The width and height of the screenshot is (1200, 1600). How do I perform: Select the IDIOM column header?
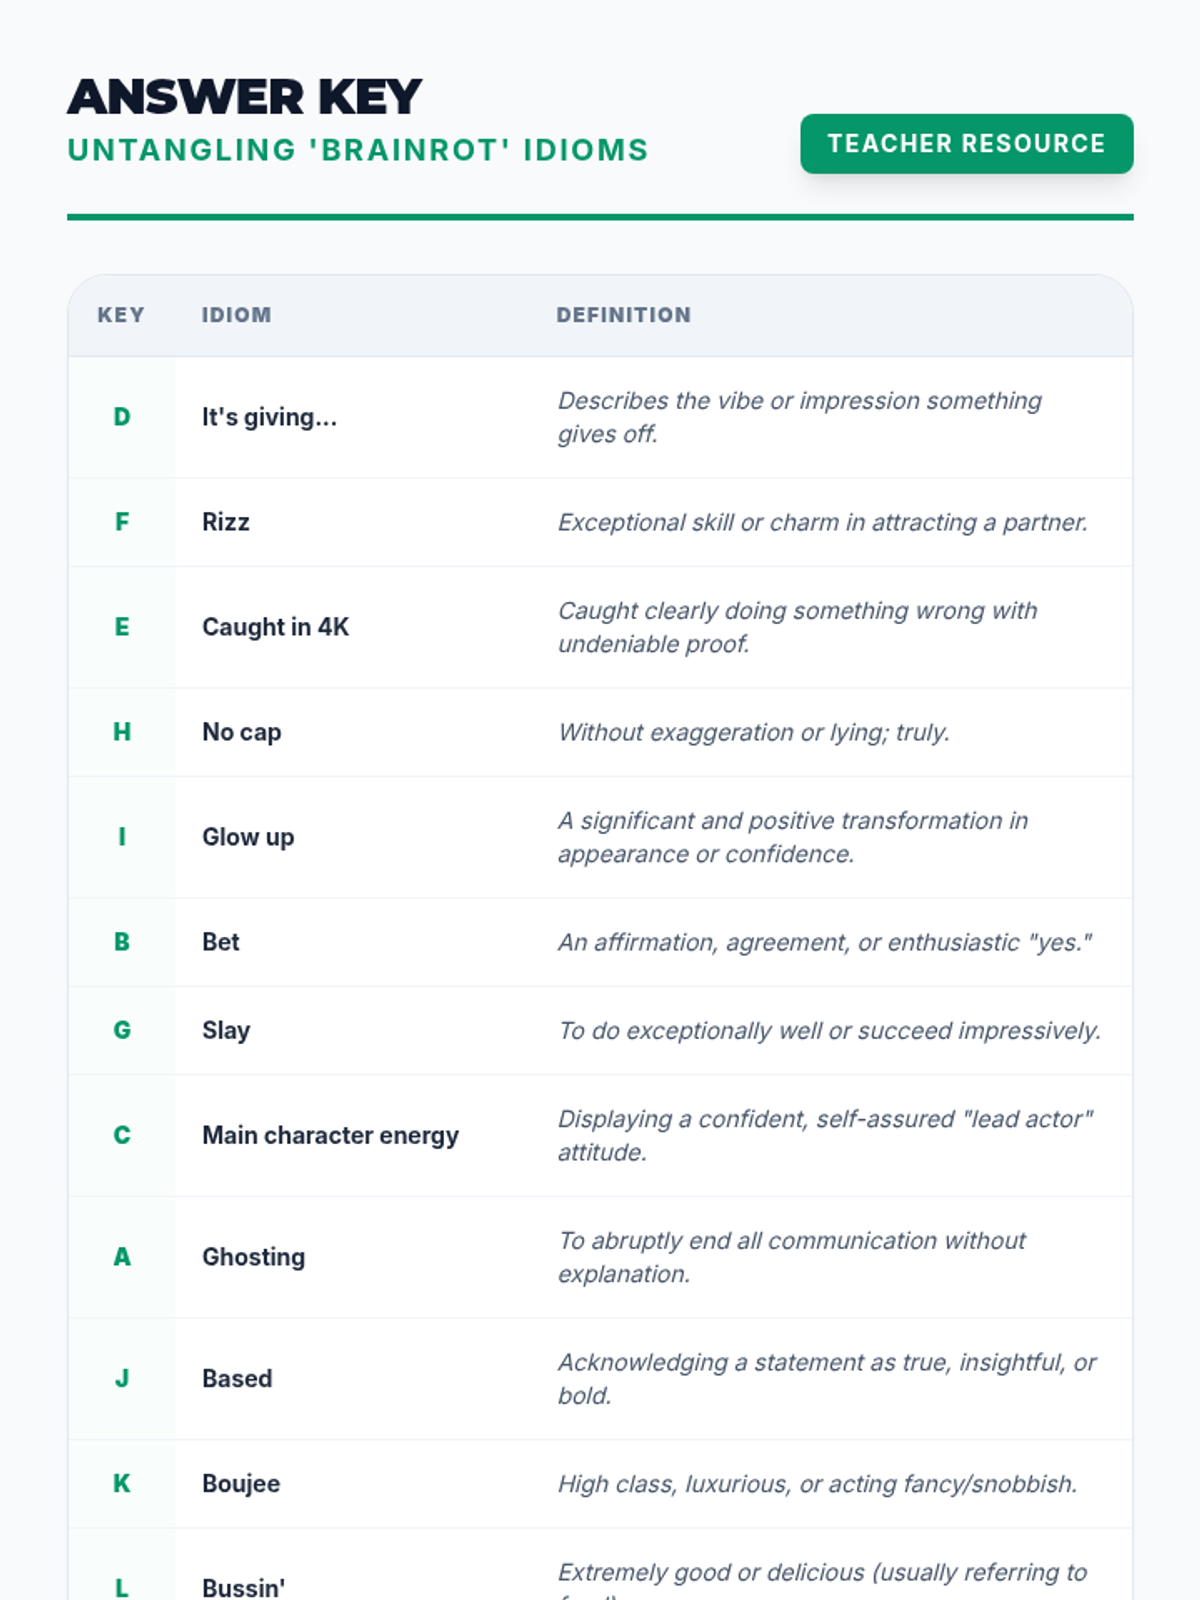(236, 315)
